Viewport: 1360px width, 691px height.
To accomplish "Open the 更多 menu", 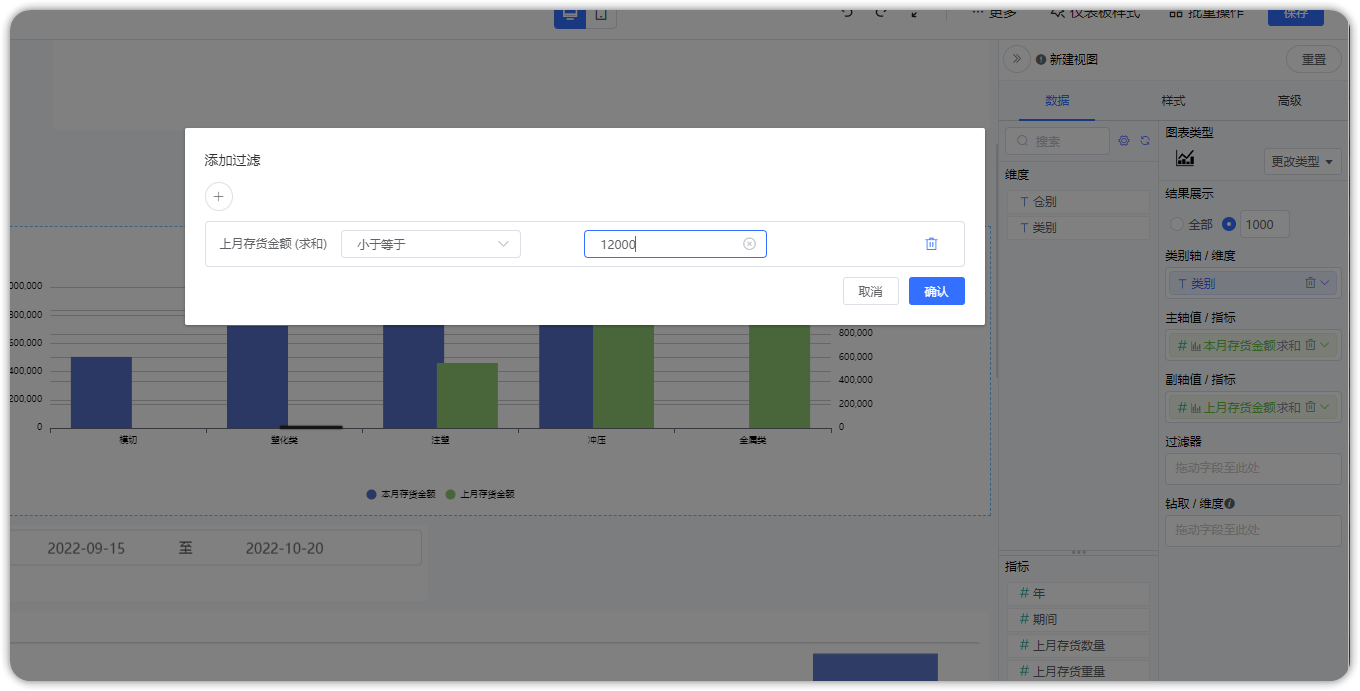I will coord(995,13).
